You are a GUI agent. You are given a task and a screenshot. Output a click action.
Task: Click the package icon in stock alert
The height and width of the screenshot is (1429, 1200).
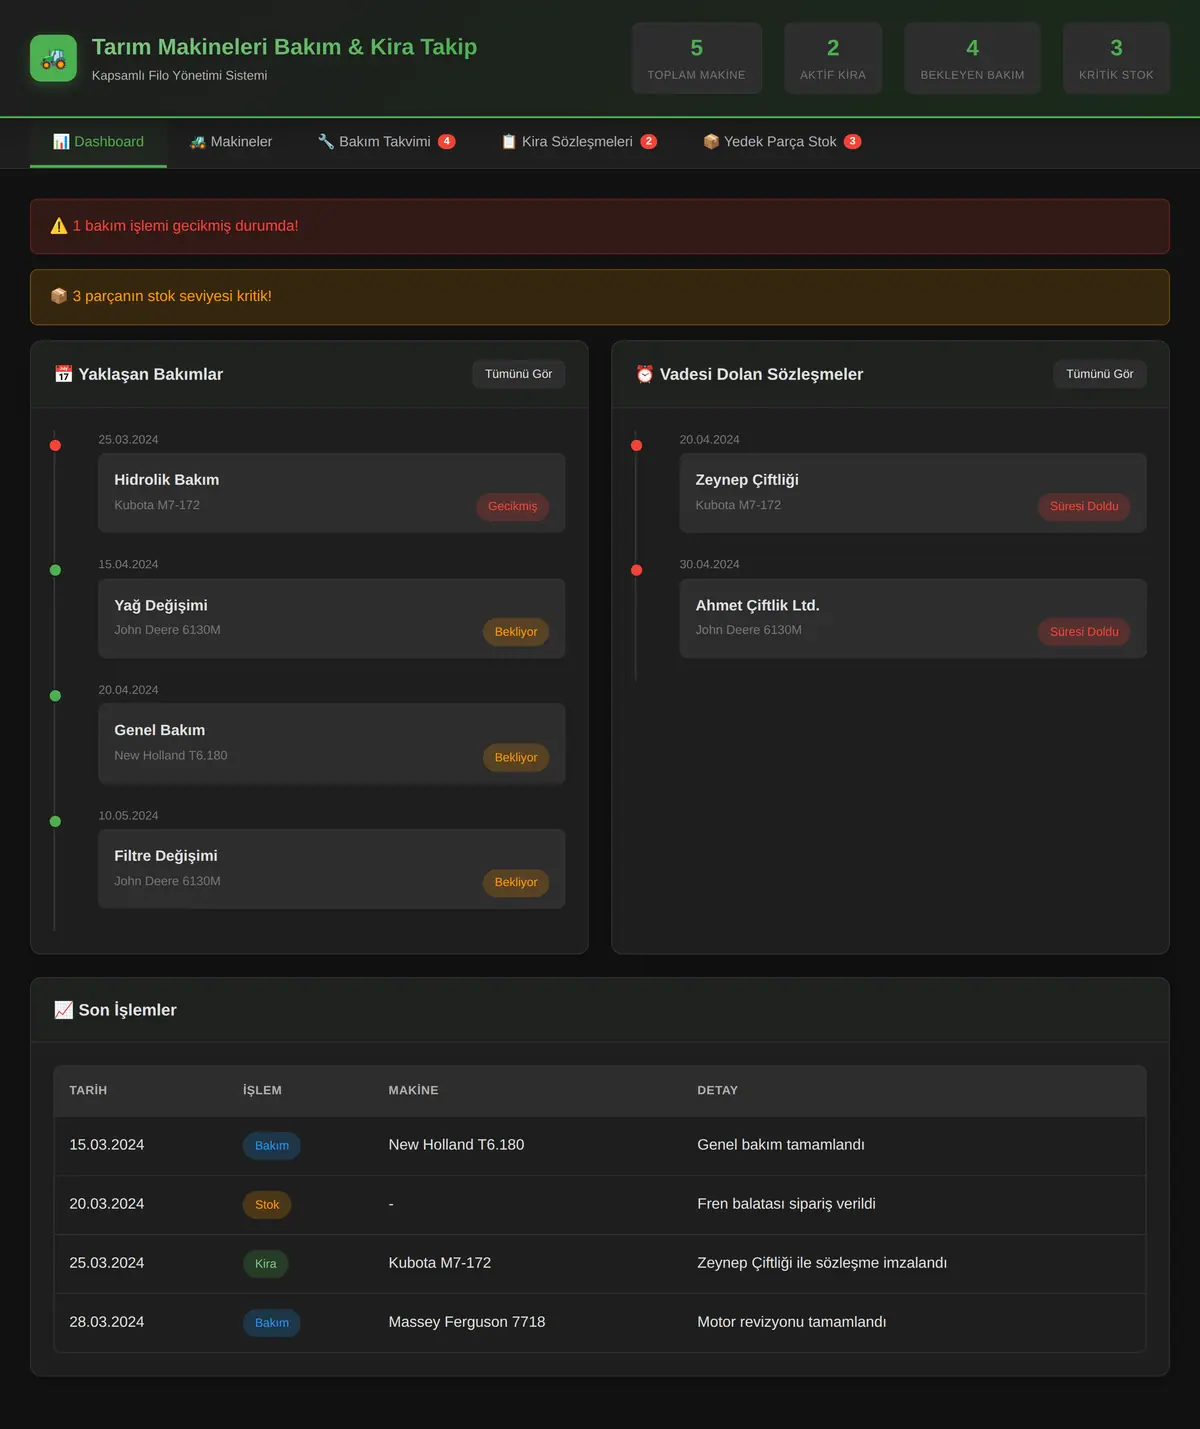coord(59,296)
